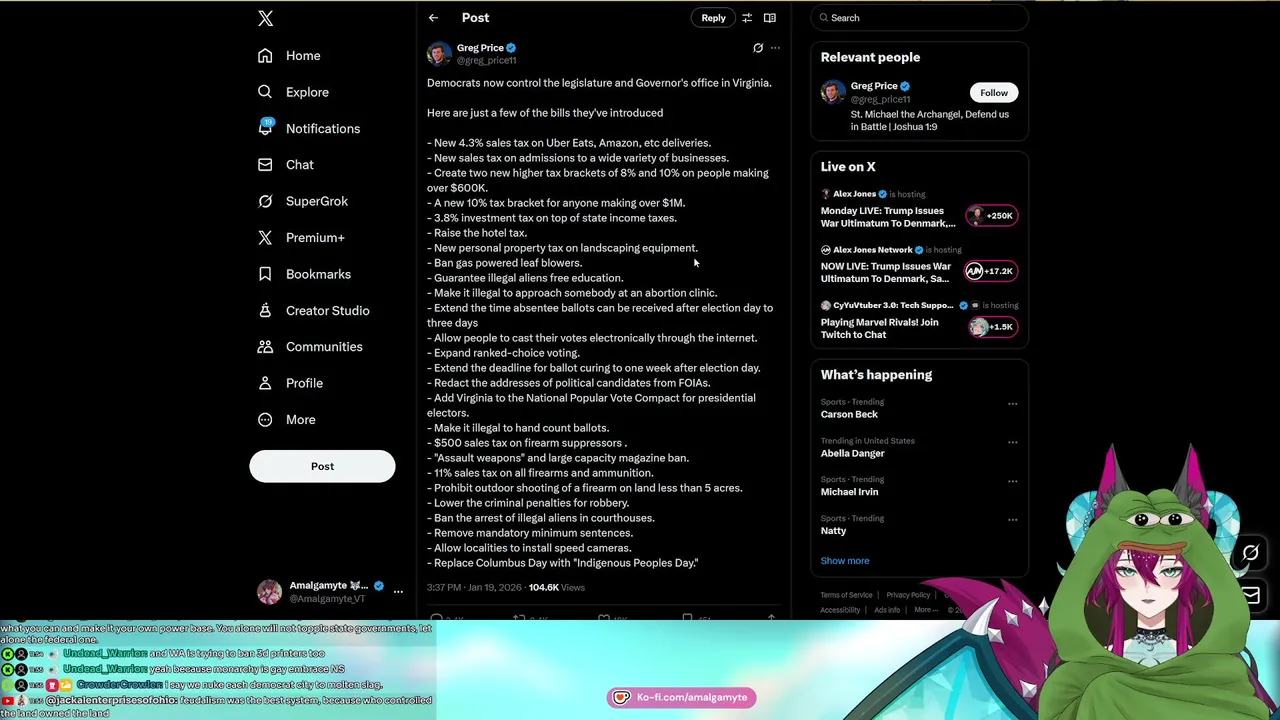Open Natty trending topic
1280x720 pixels.
tap(833, 531)
